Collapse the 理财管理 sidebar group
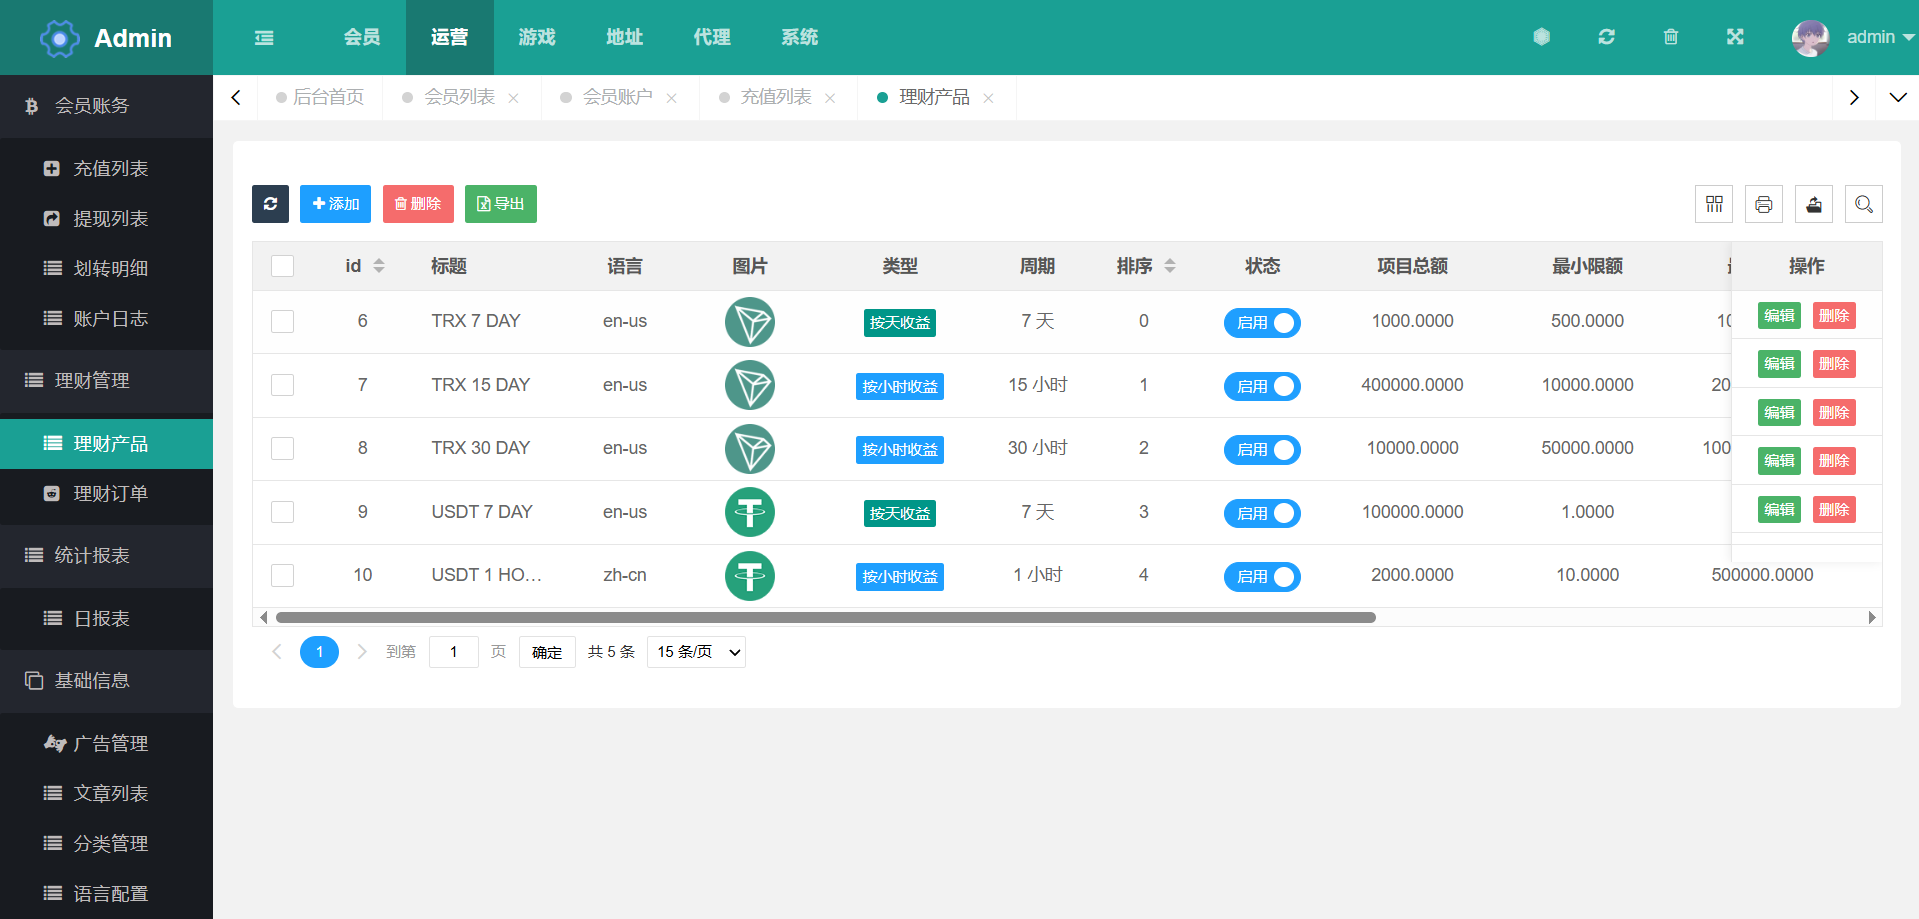The width and height of the screenshot is (1919, 919). (x=106, y=381)
